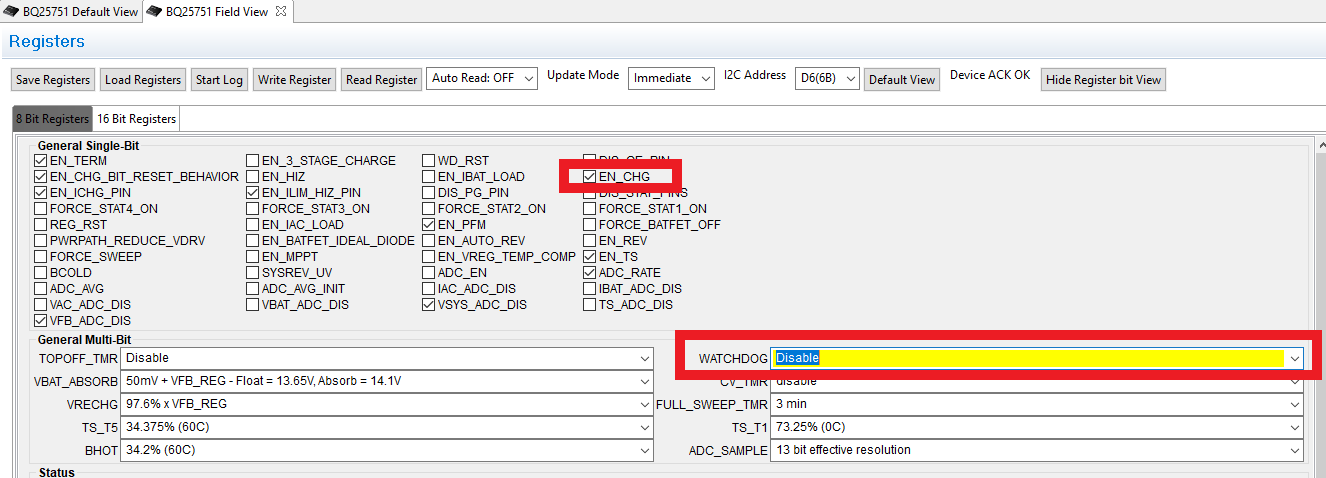Open the 16 Bit Registers tab

pos(136,119)
